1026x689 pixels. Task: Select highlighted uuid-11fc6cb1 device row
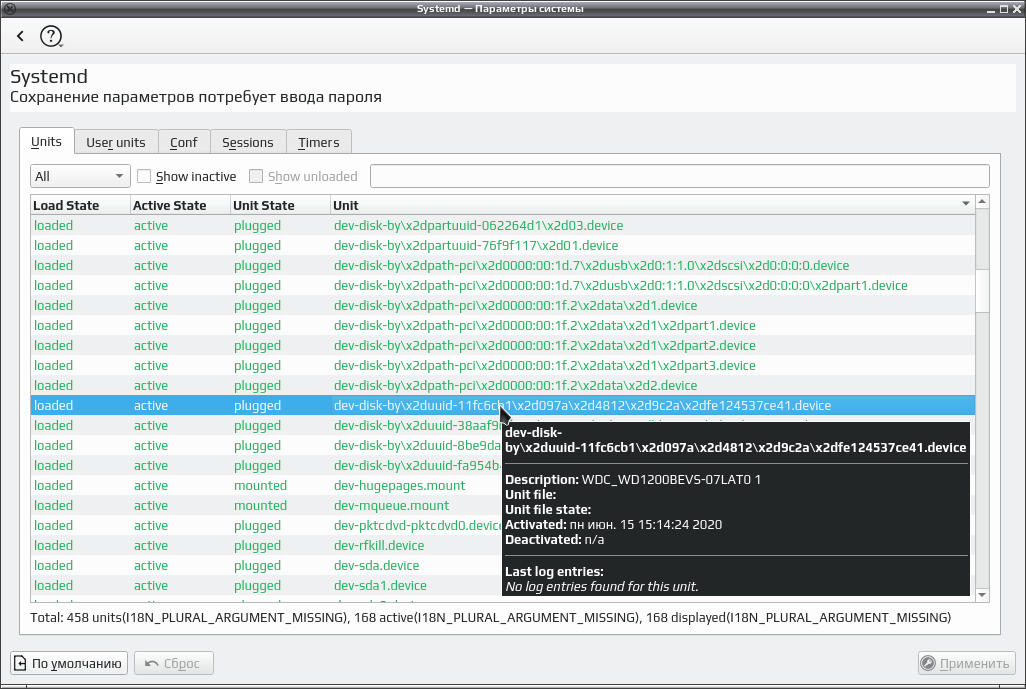click(503, 405)
